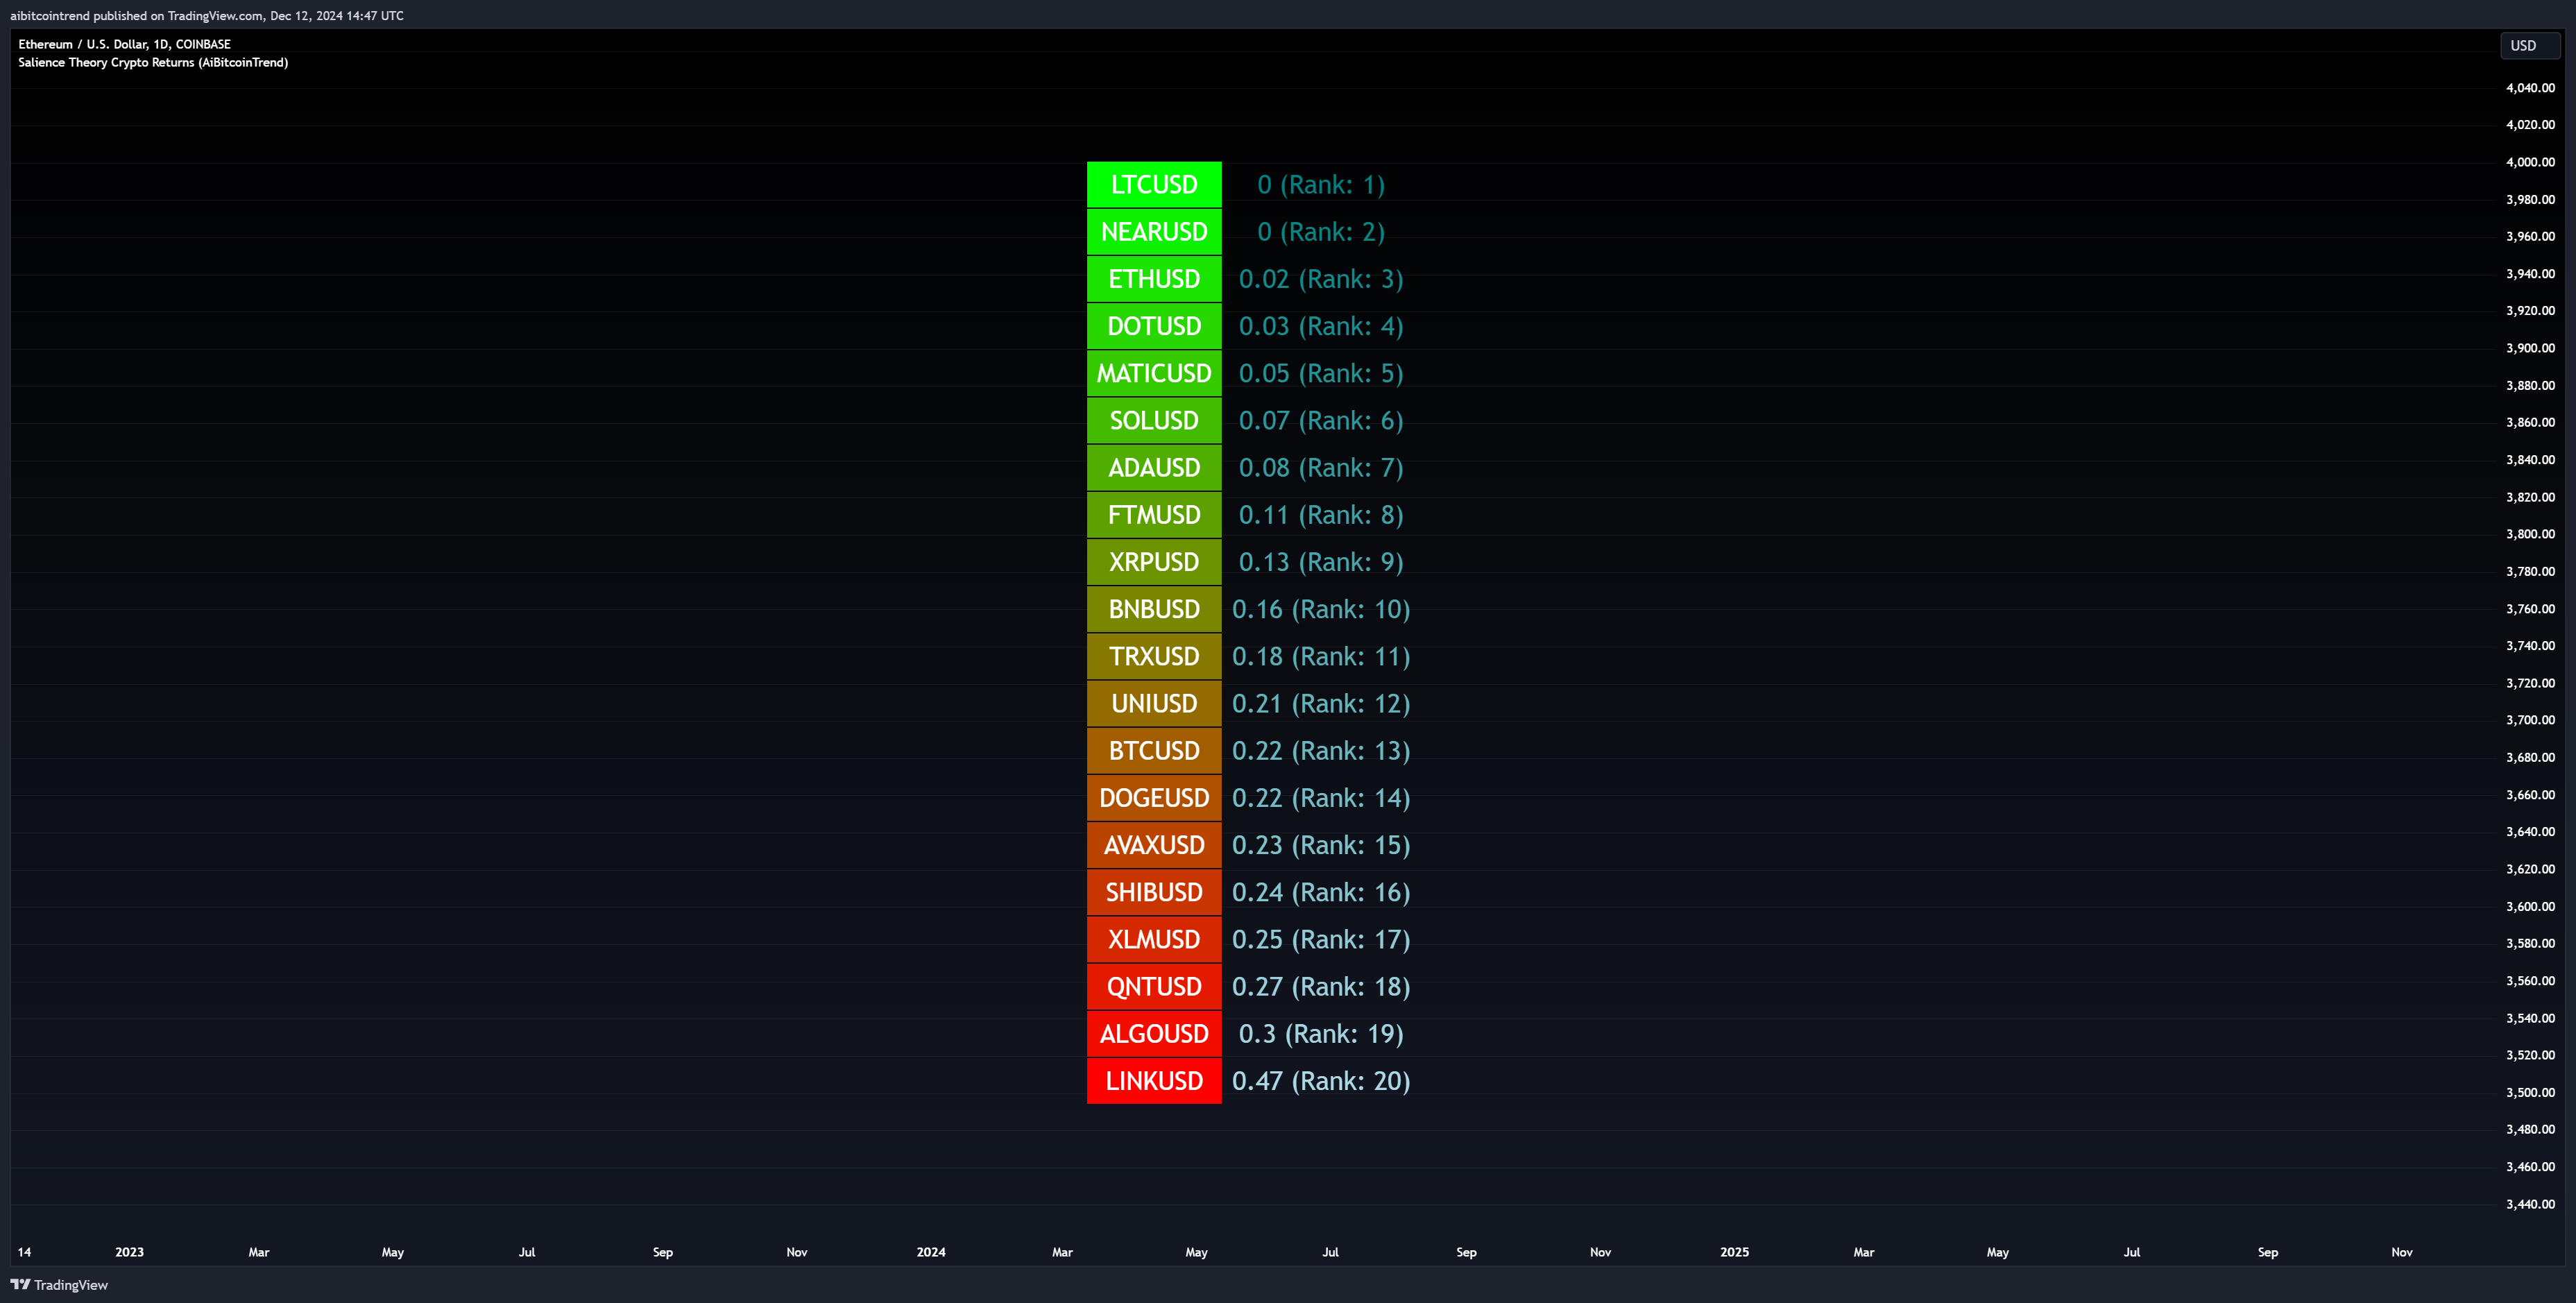Click the 4,000.00 price axis label
The width and height of the screenshot is (2576, 1303).
(2530, 162)
